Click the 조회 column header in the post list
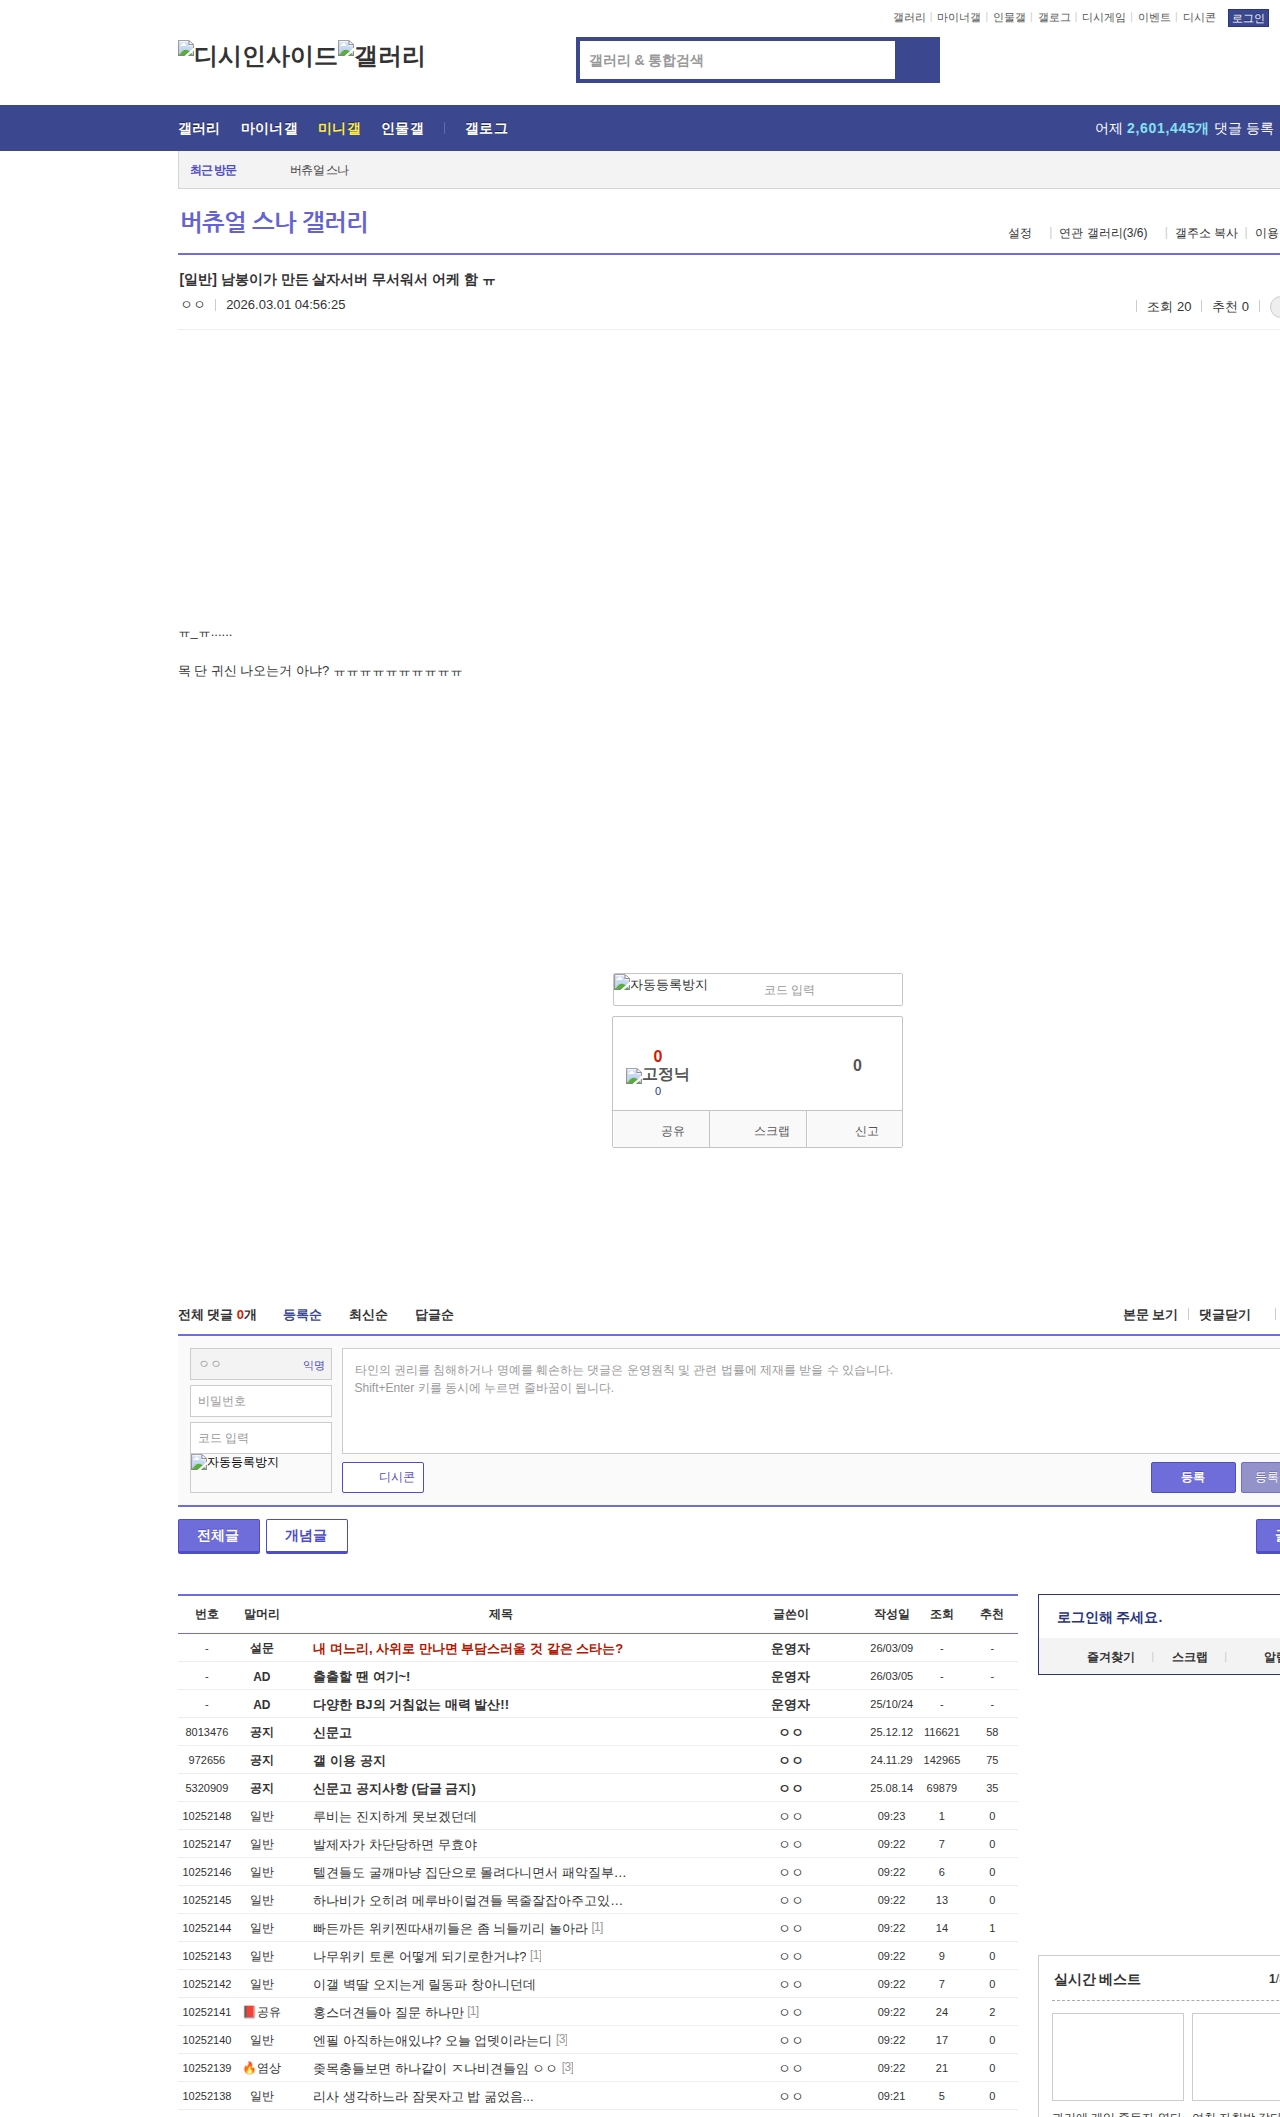The image size is (1280, 2117). 941,1614
